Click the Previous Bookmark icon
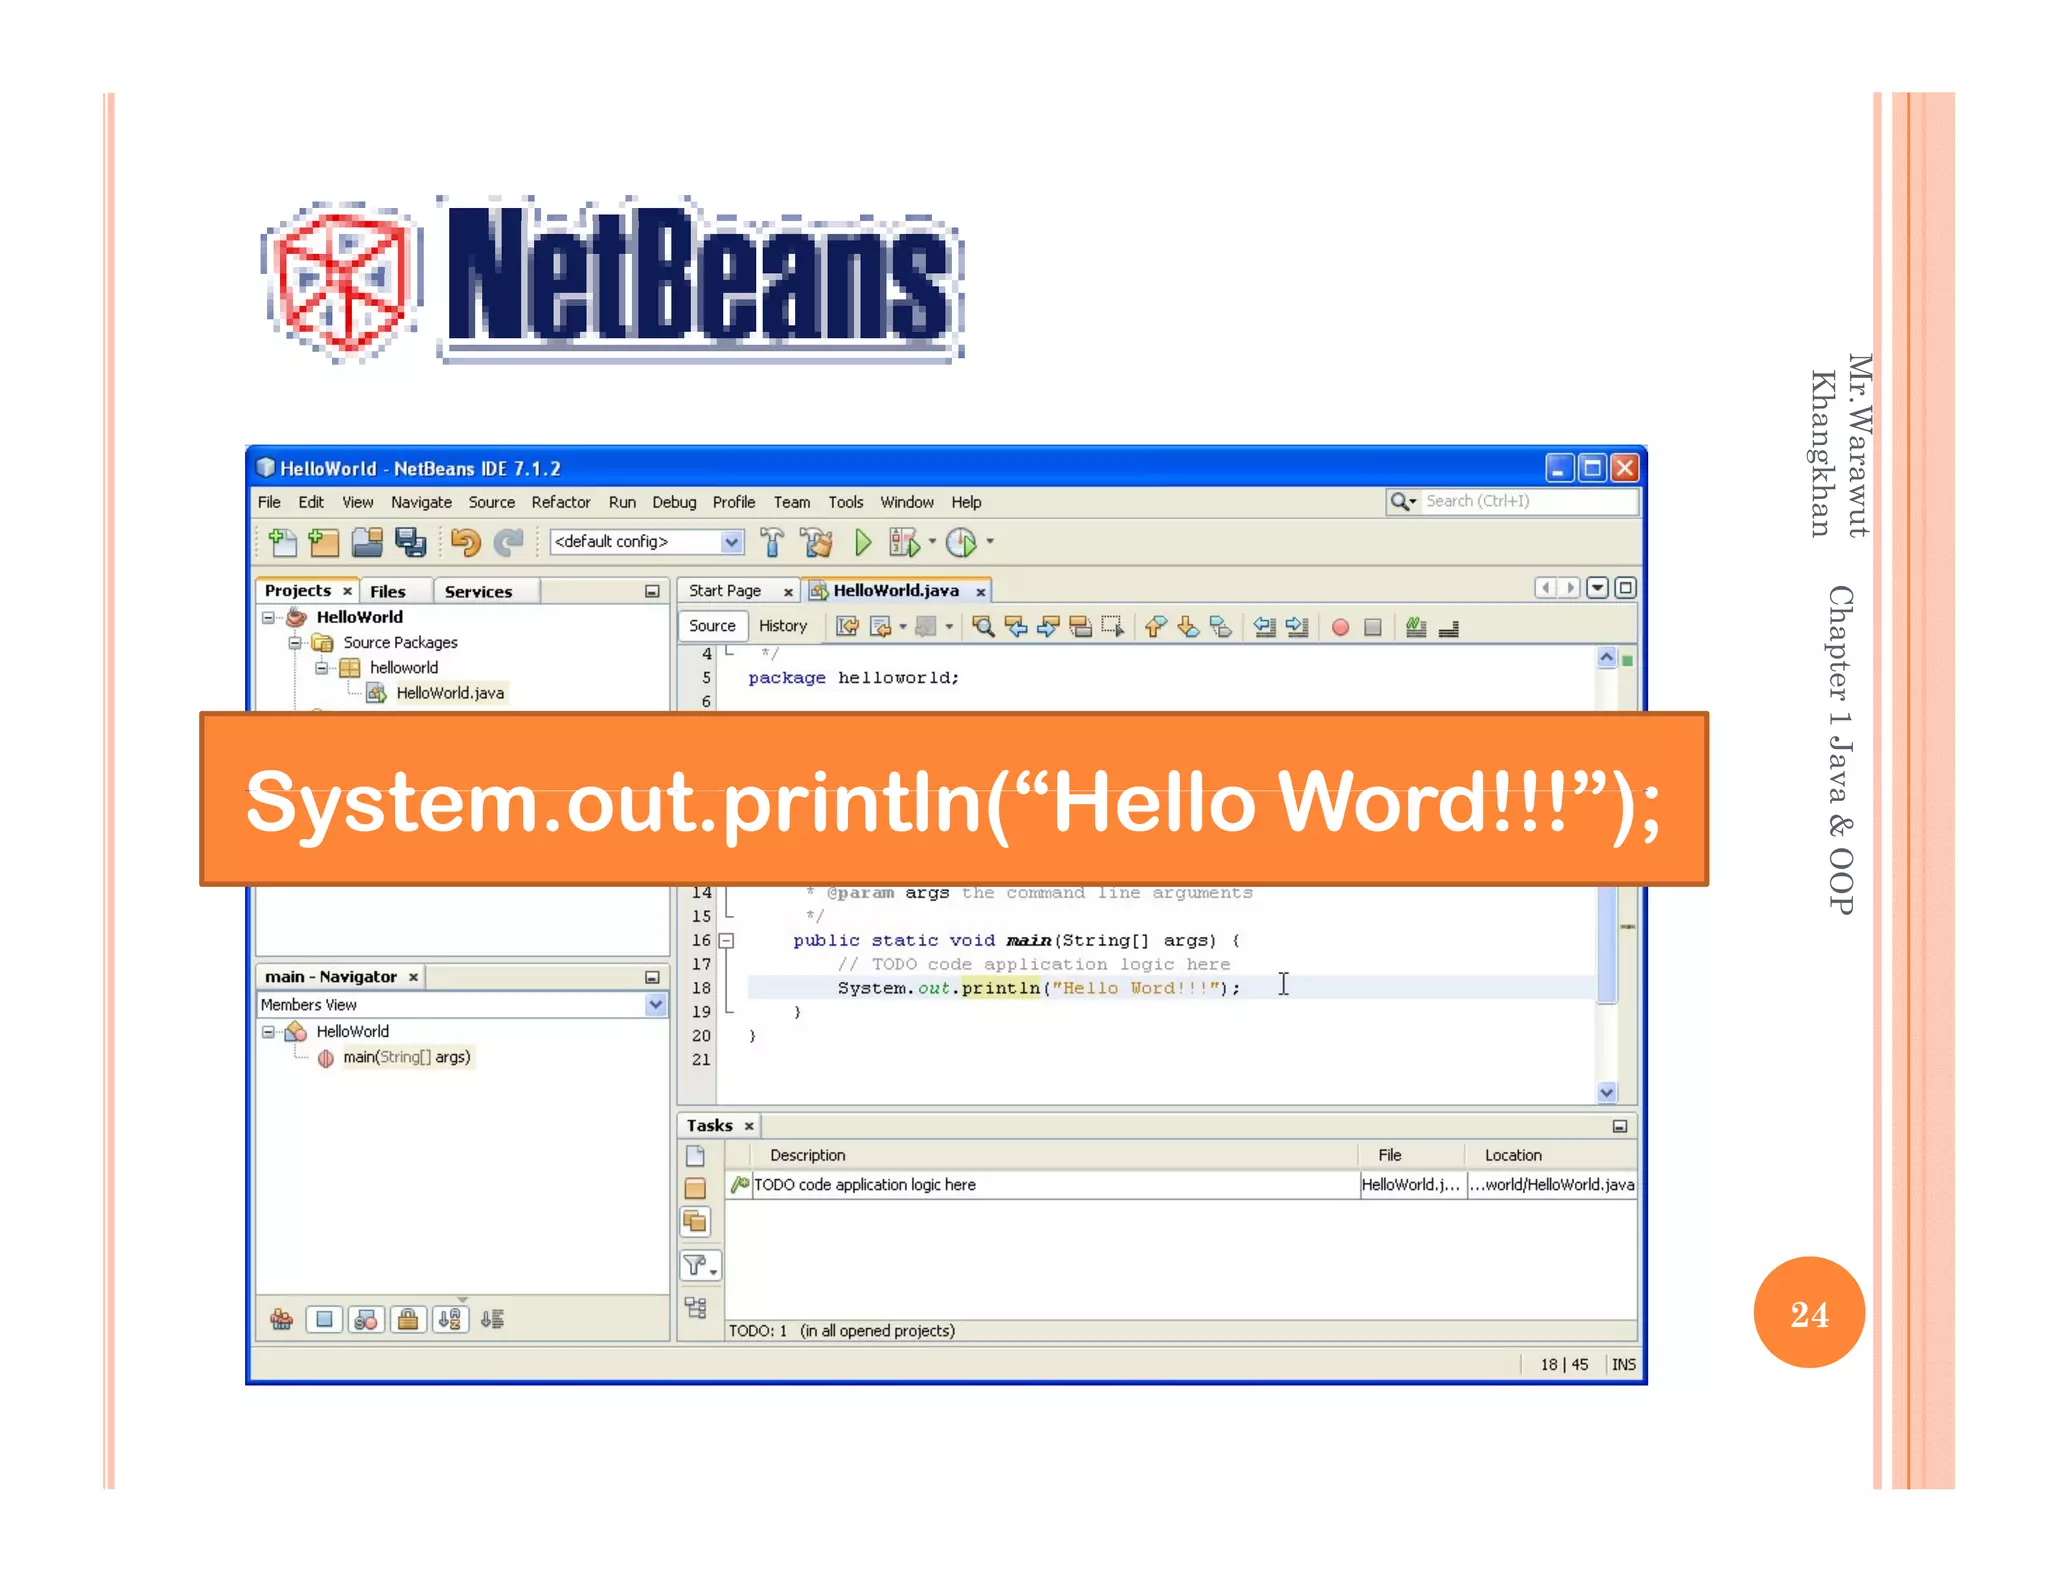This screenshot has width=2048, height=1582. [x=1156, y=627]
